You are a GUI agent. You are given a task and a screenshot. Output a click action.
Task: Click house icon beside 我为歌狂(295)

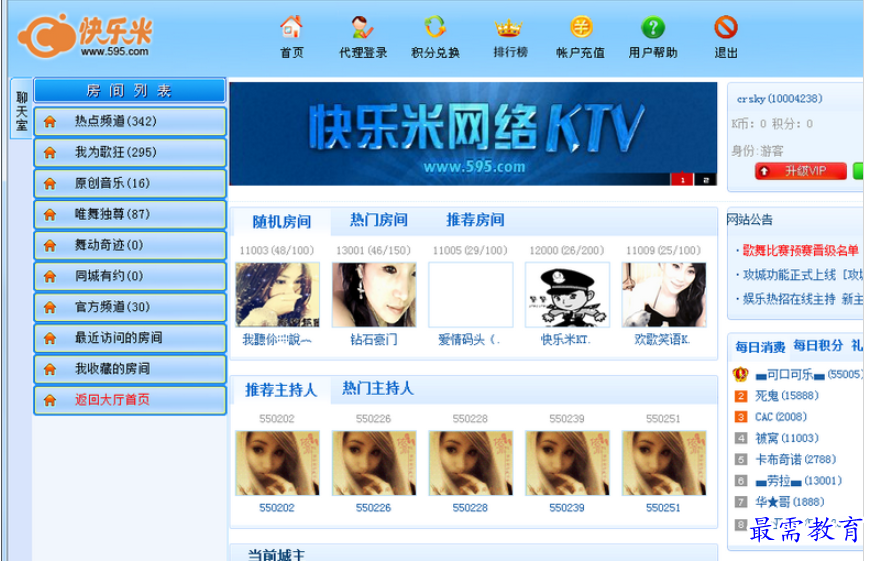click(50, 153)
